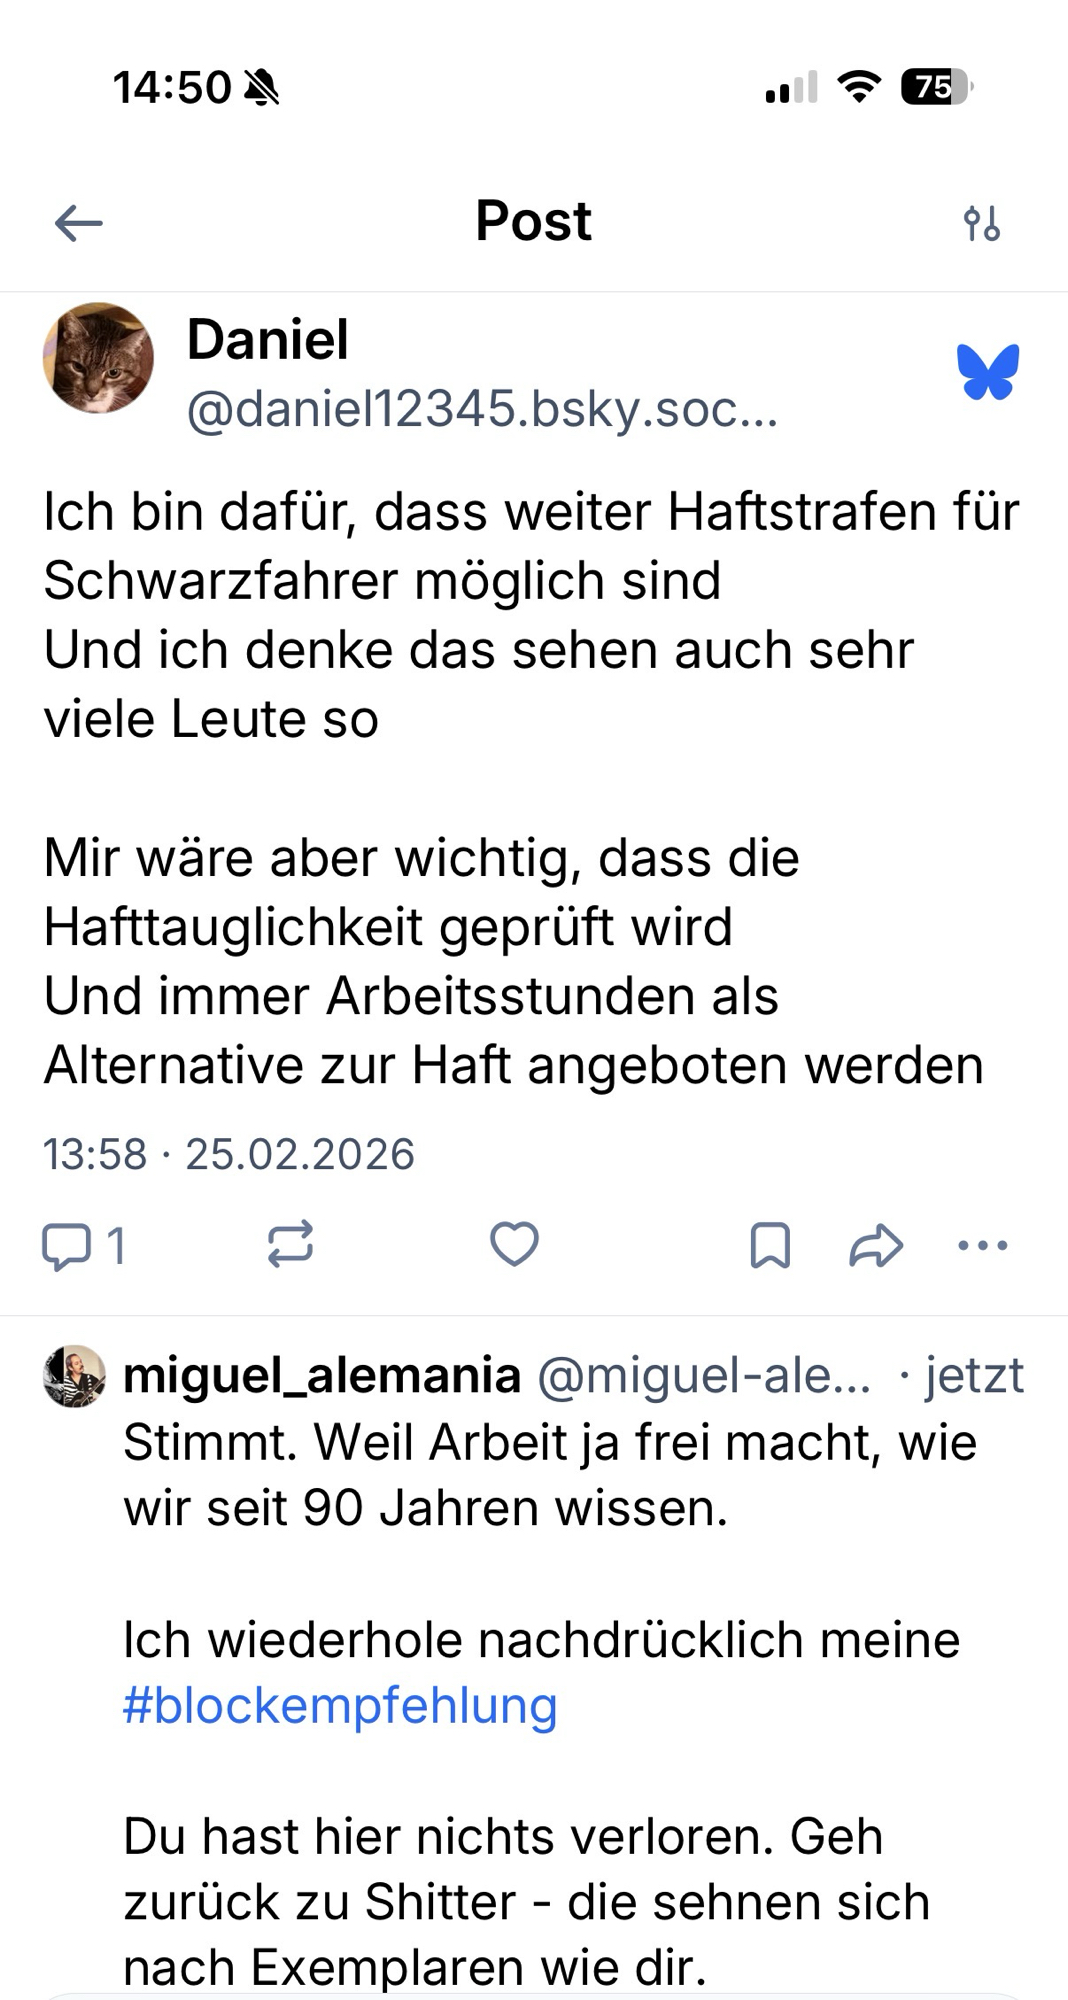Open the @daniel12345.bsky.soc handle link
The height and width of the screenshot is (2000, 1068).
(x=482, y=409)
